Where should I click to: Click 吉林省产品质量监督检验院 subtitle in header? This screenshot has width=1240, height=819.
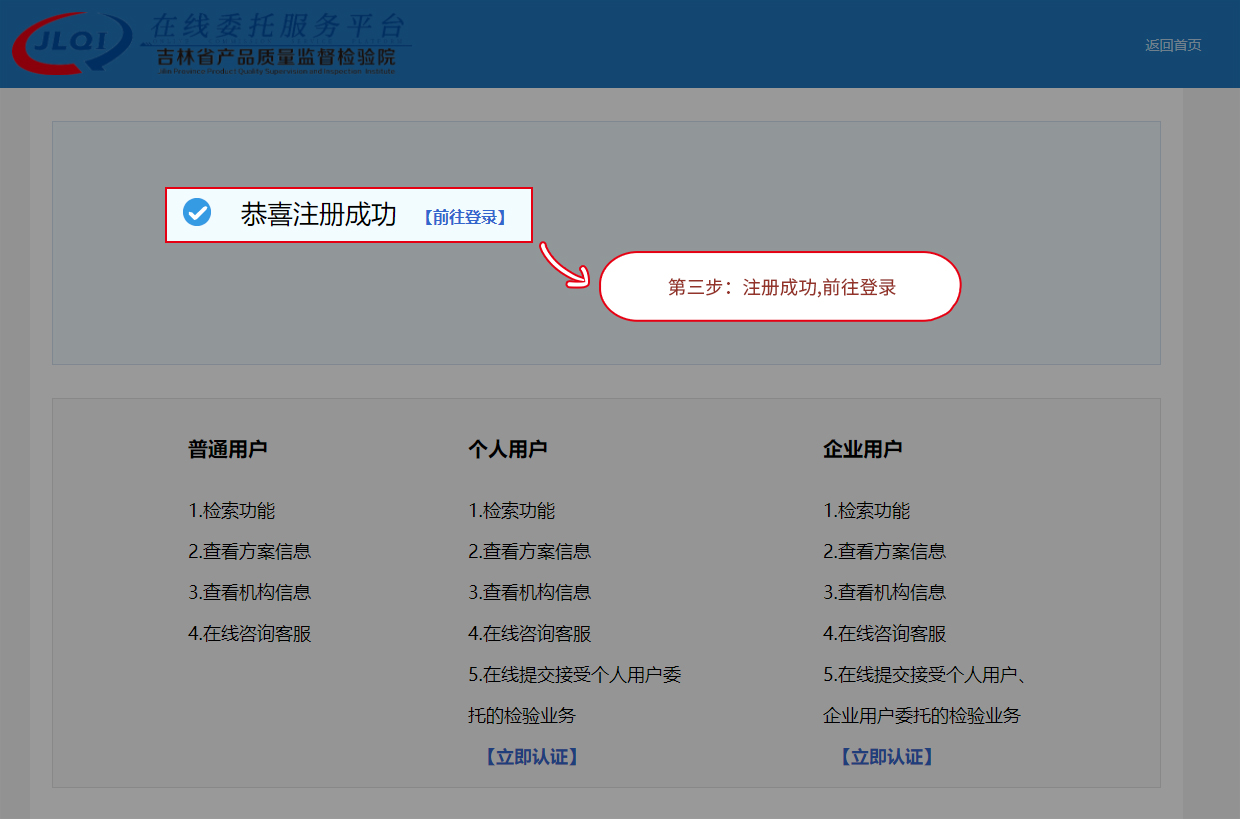pyautogui.click(x=276, y=58)
